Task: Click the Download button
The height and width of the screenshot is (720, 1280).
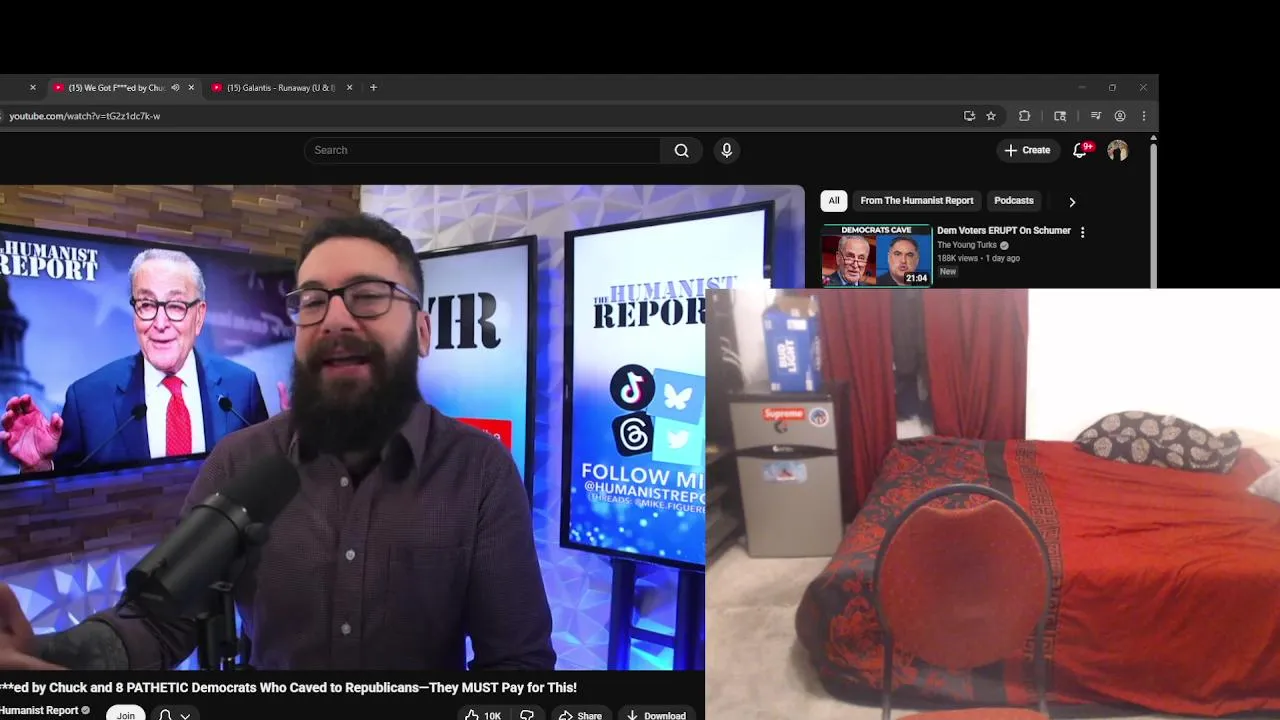Action: pos(656,715)
